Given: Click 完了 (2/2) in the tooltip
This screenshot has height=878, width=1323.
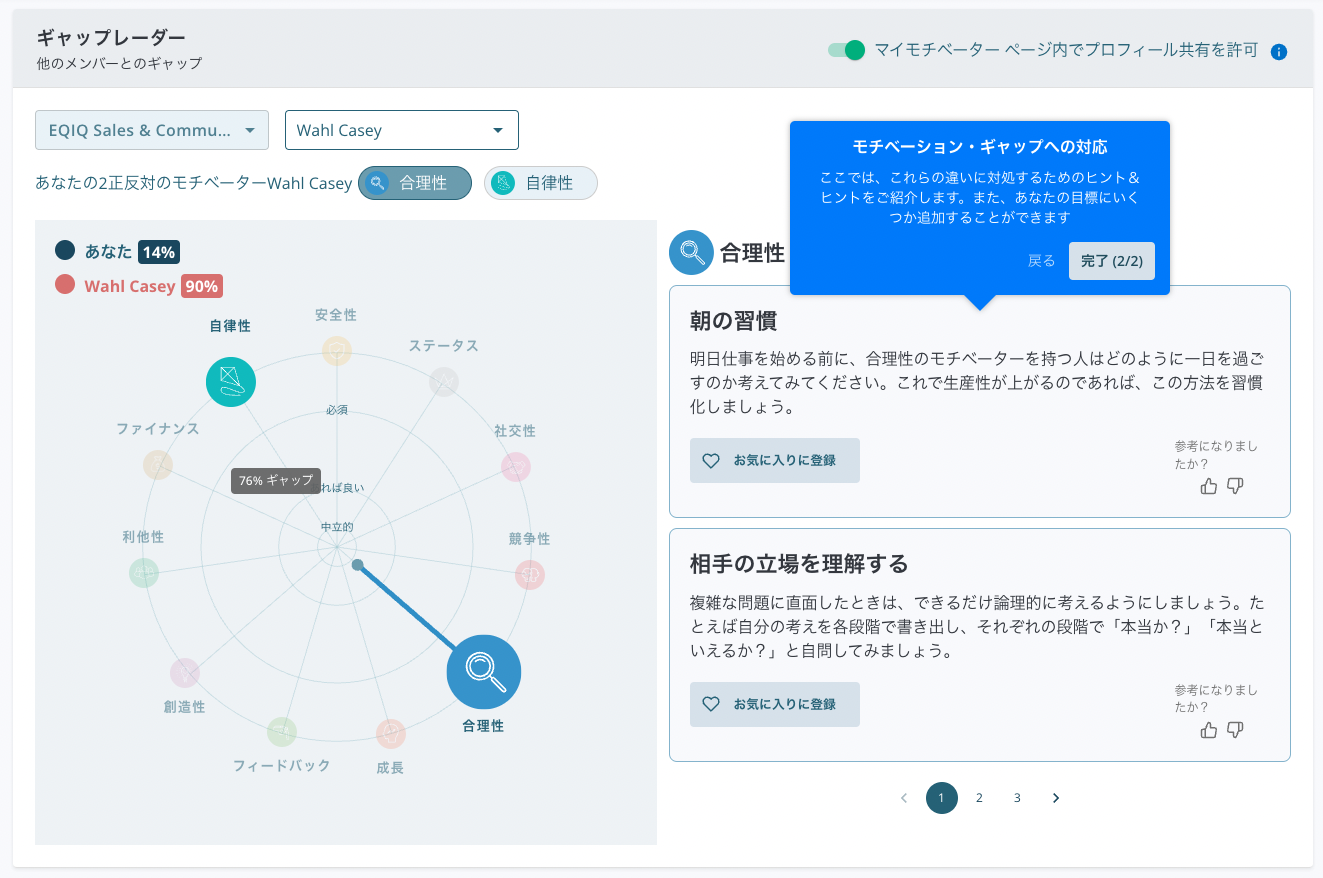Looking at the screenshot, I should point(1112,261).
